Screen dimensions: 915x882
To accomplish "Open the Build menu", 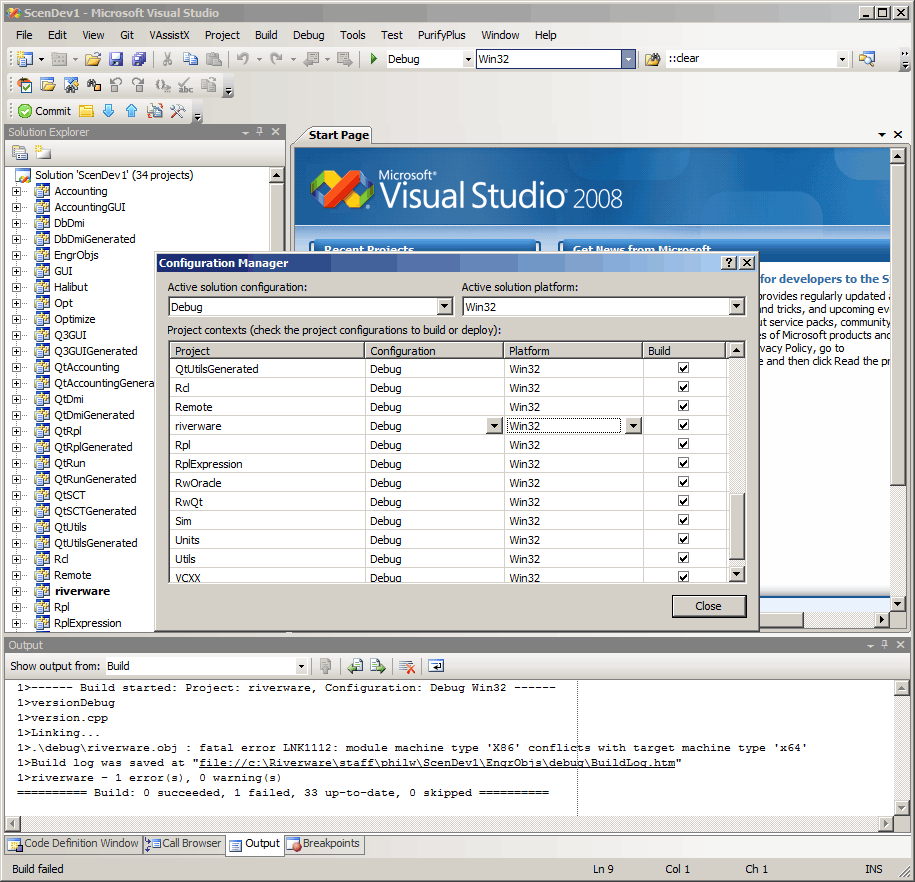I will [266, 35].
